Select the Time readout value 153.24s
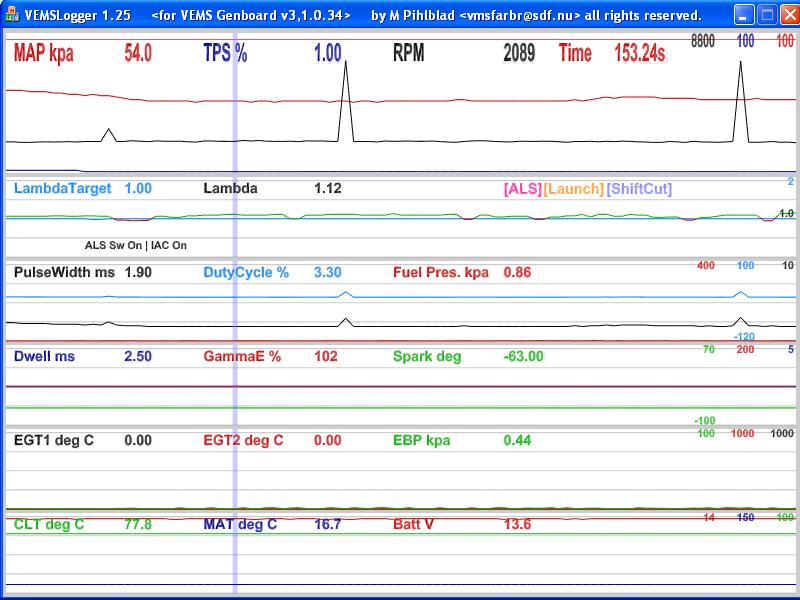This screenshot has width=800, height=600. (640, 54)
